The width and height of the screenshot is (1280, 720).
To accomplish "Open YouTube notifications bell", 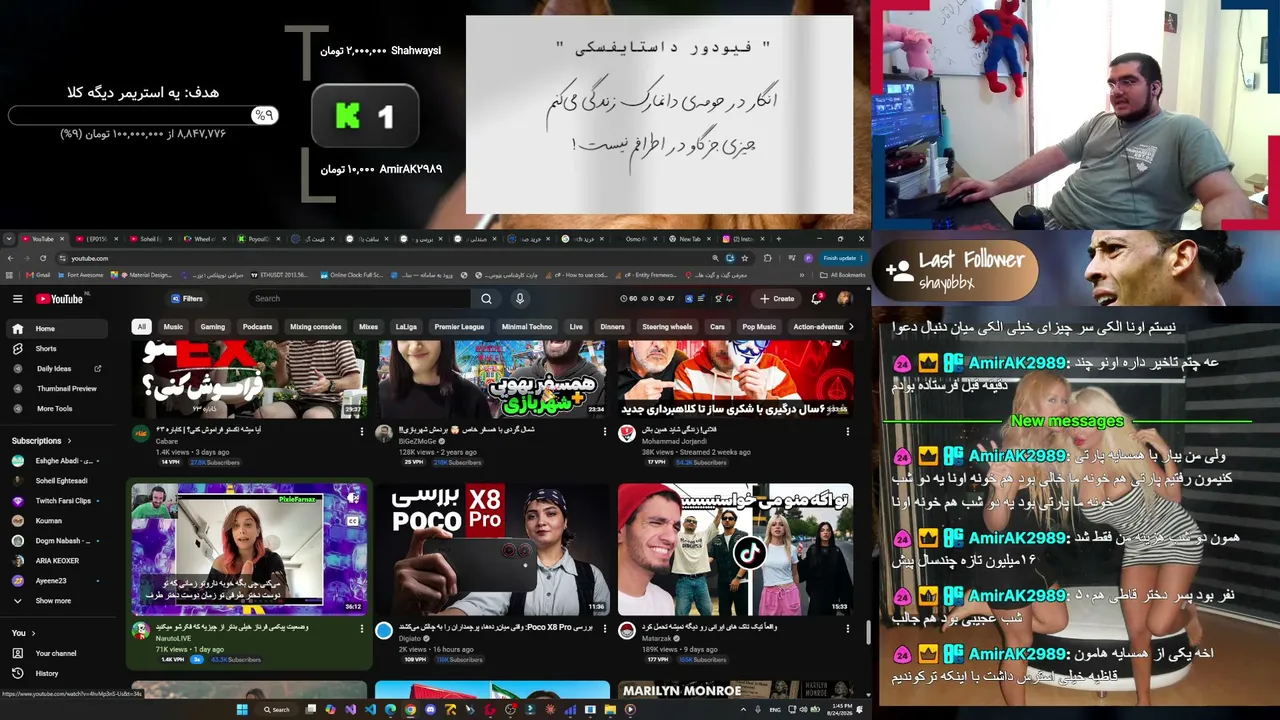I will pyautogui.click(x=817, y=298).
